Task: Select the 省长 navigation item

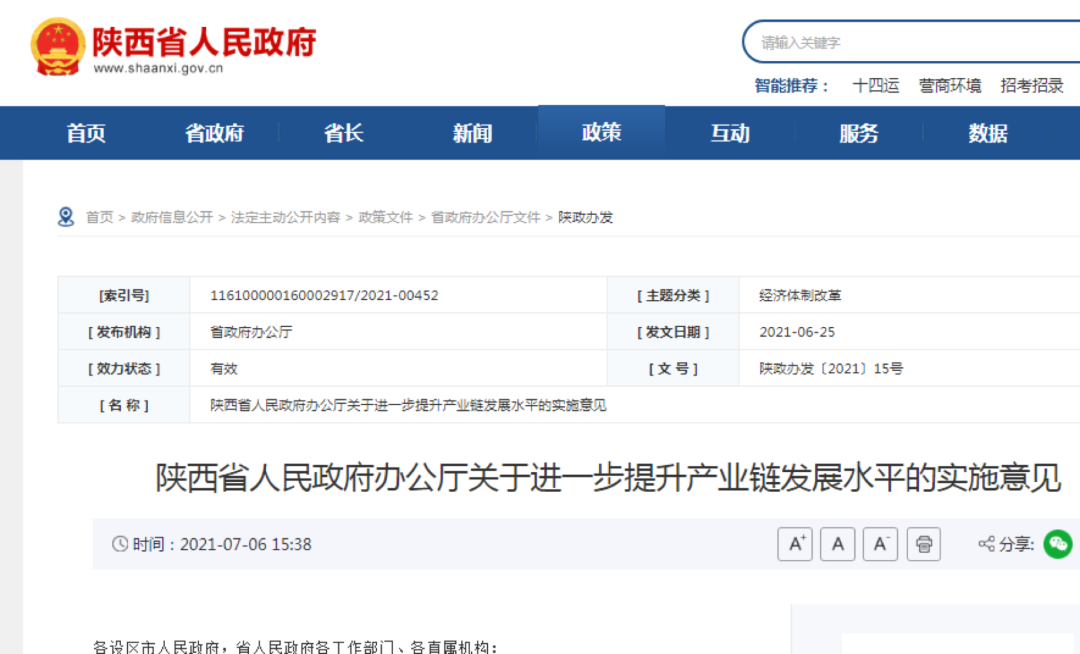Action: 343,133
